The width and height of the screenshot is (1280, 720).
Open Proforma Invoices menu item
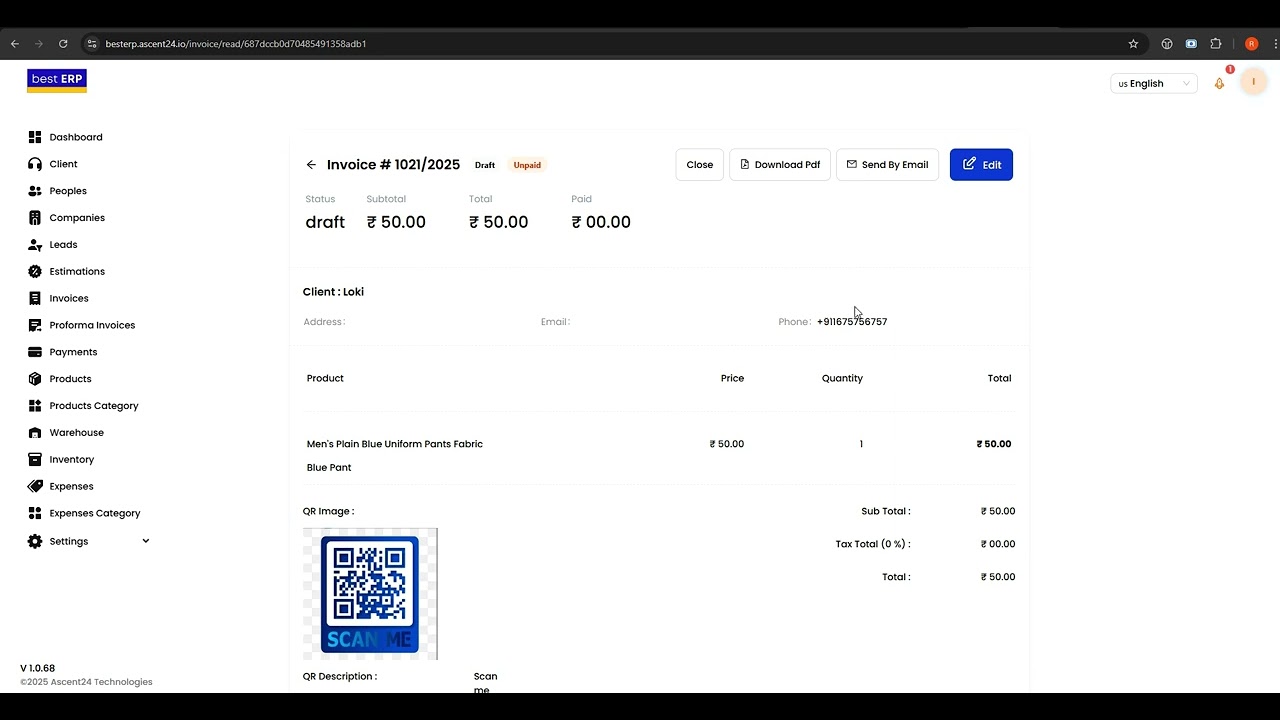(x=92, y=325)
